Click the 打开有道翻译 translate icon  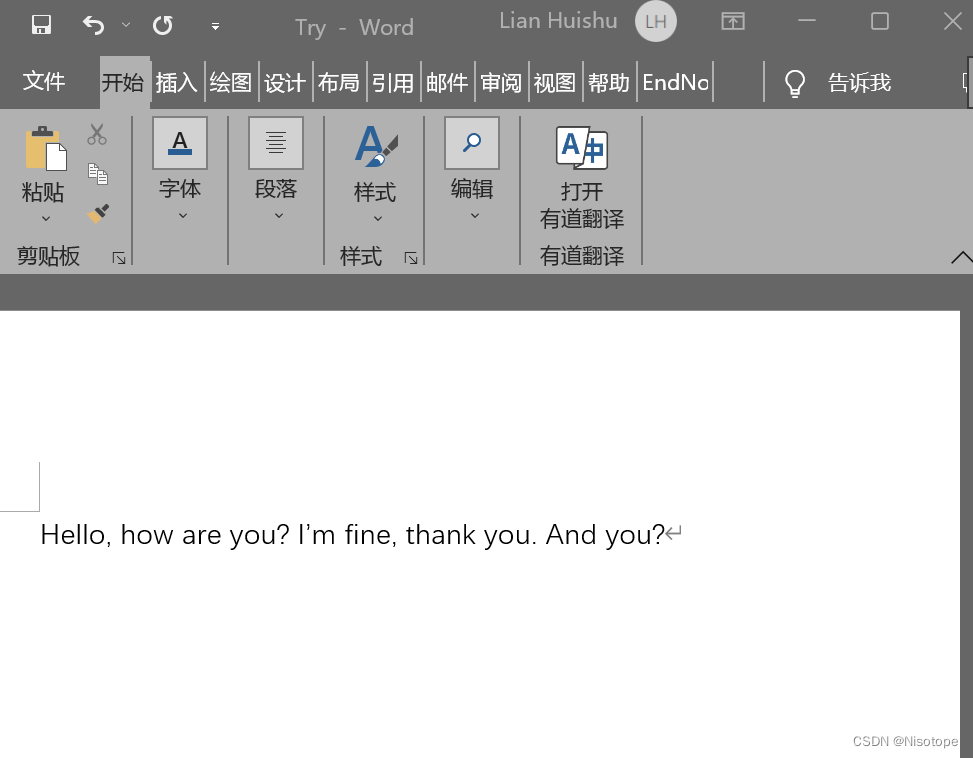(x=581, y=148)
